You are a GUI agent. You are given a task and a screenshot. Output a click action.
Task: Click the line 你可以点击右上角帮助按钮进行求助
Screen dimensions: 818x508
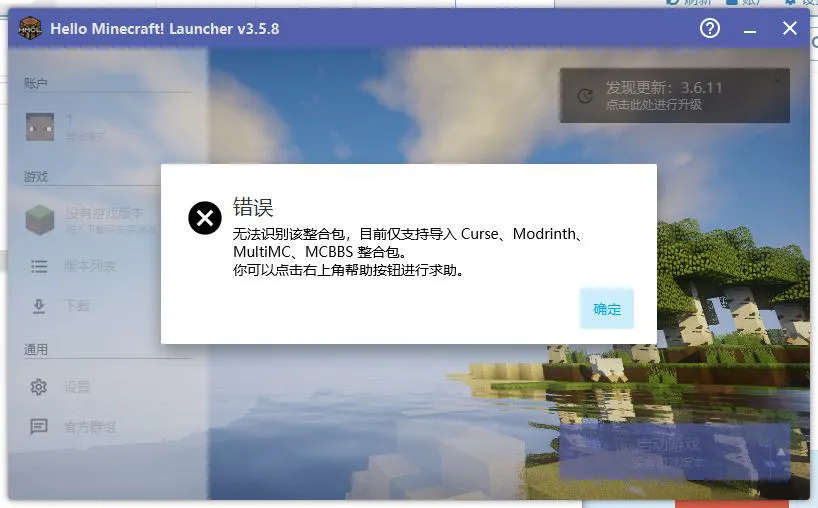coord(349,270)
